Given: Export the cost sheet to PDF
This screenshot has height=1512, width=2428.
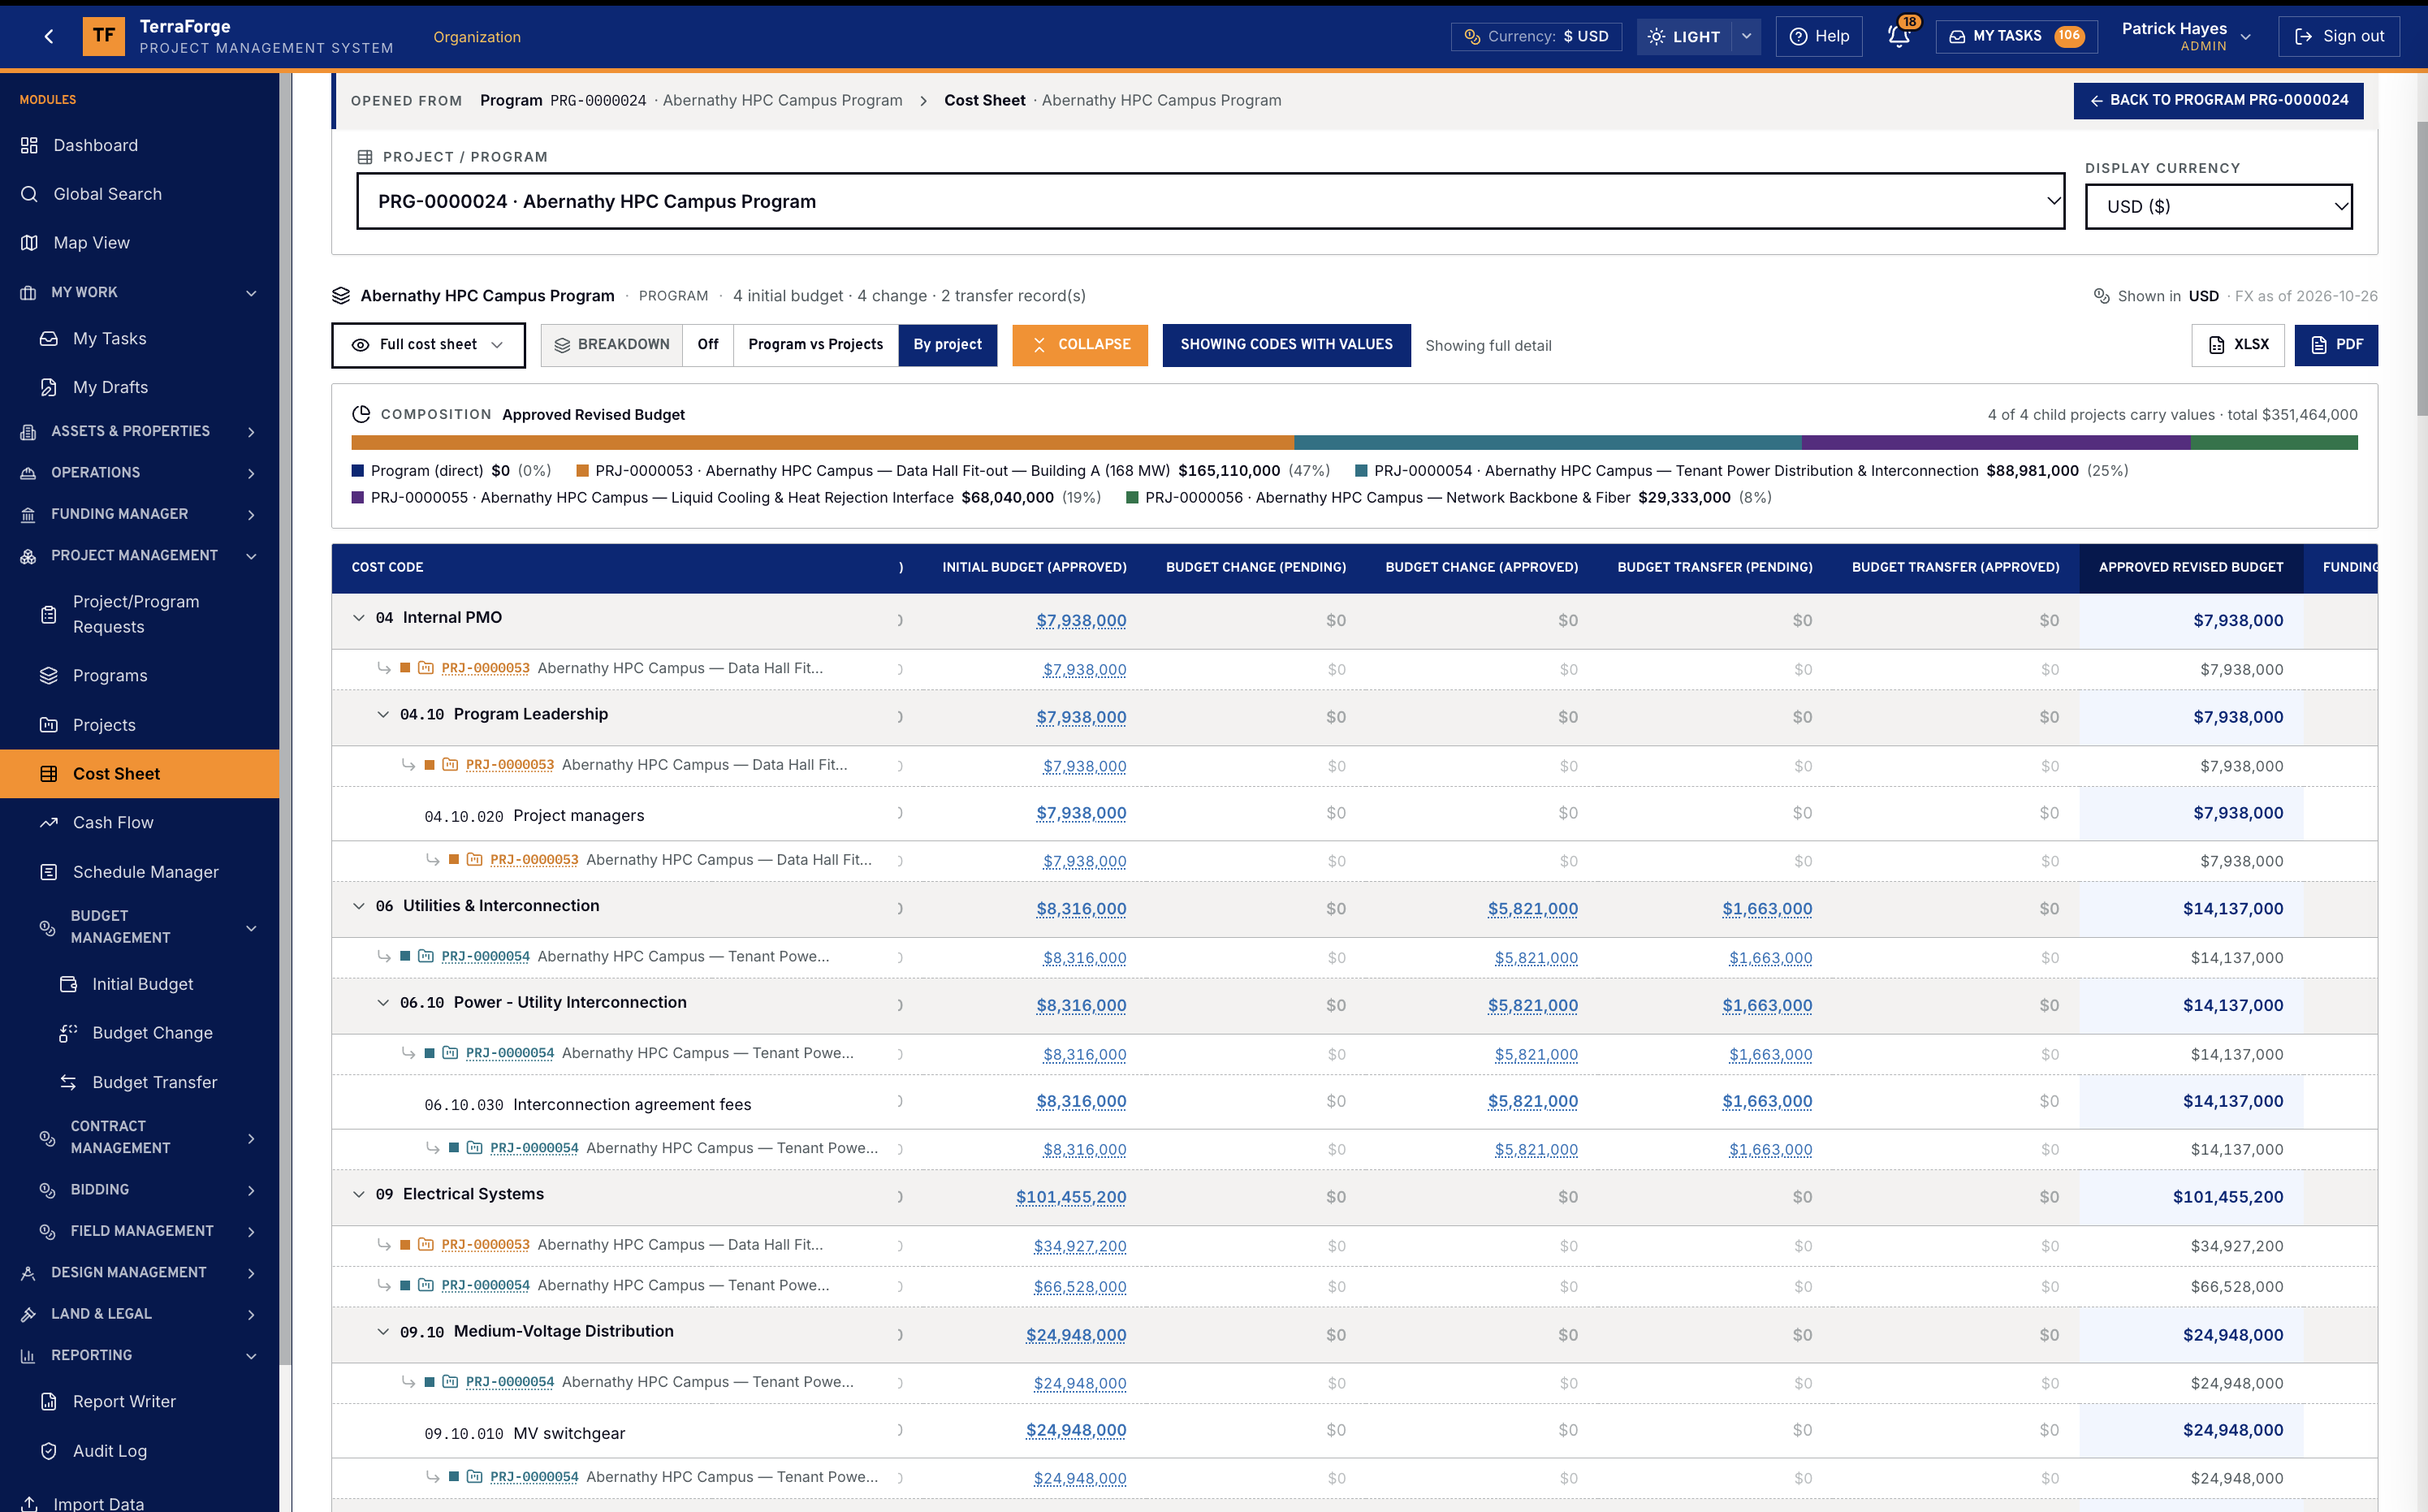Looking at the screenshot, I should coord(2336,345).
